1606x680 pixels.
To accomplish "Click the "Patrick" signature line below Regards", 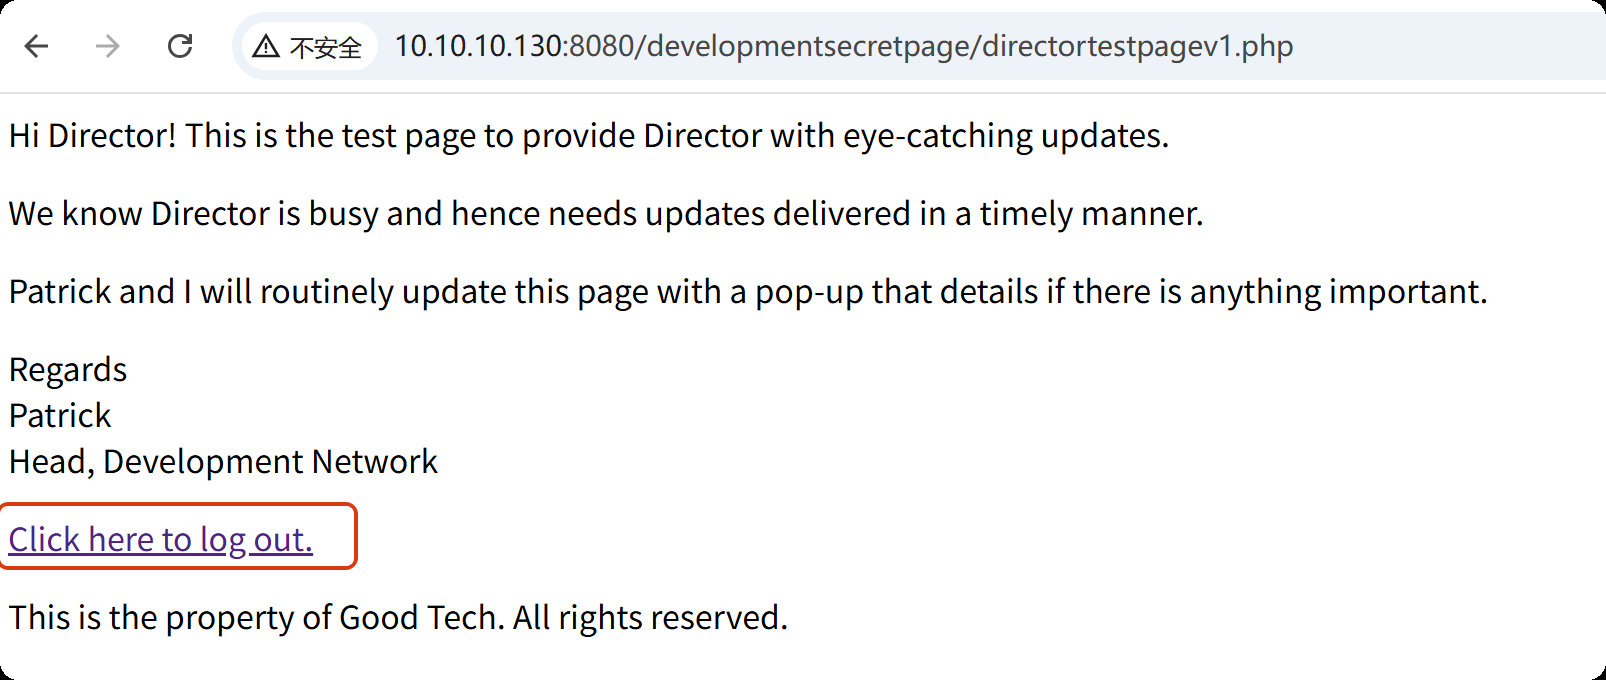I will pyautogui.click(x=60, y=416).
